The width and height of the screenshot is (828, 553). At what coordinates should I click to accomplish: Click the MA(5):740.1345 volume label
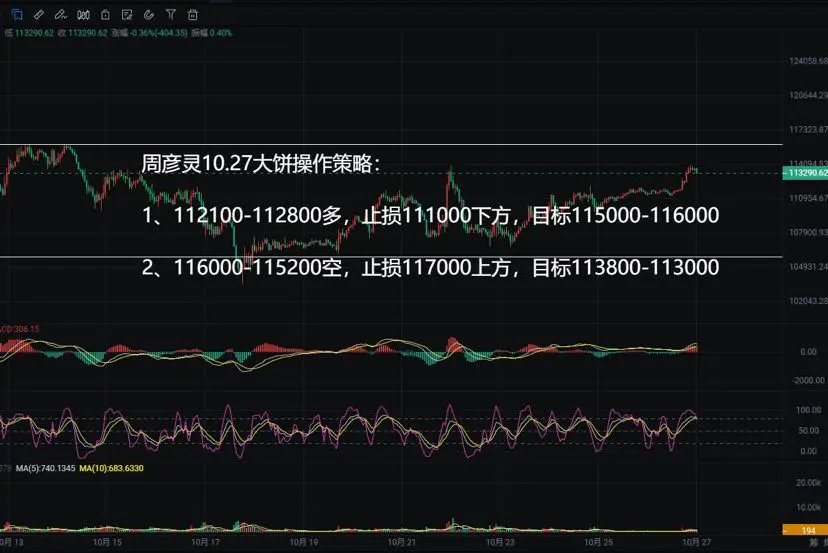pyautogui.click(x=45, y=468)
